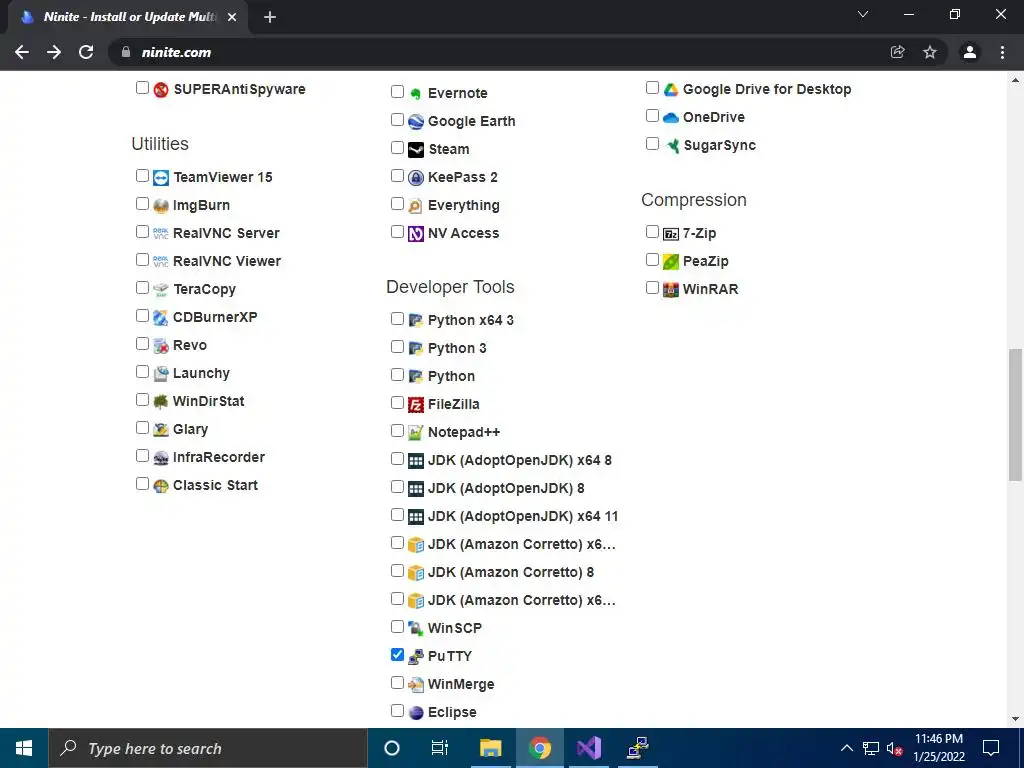Click the WinRAR books icon
The width and height of the screenshot is (1024, 768).
tap(671, 289)
